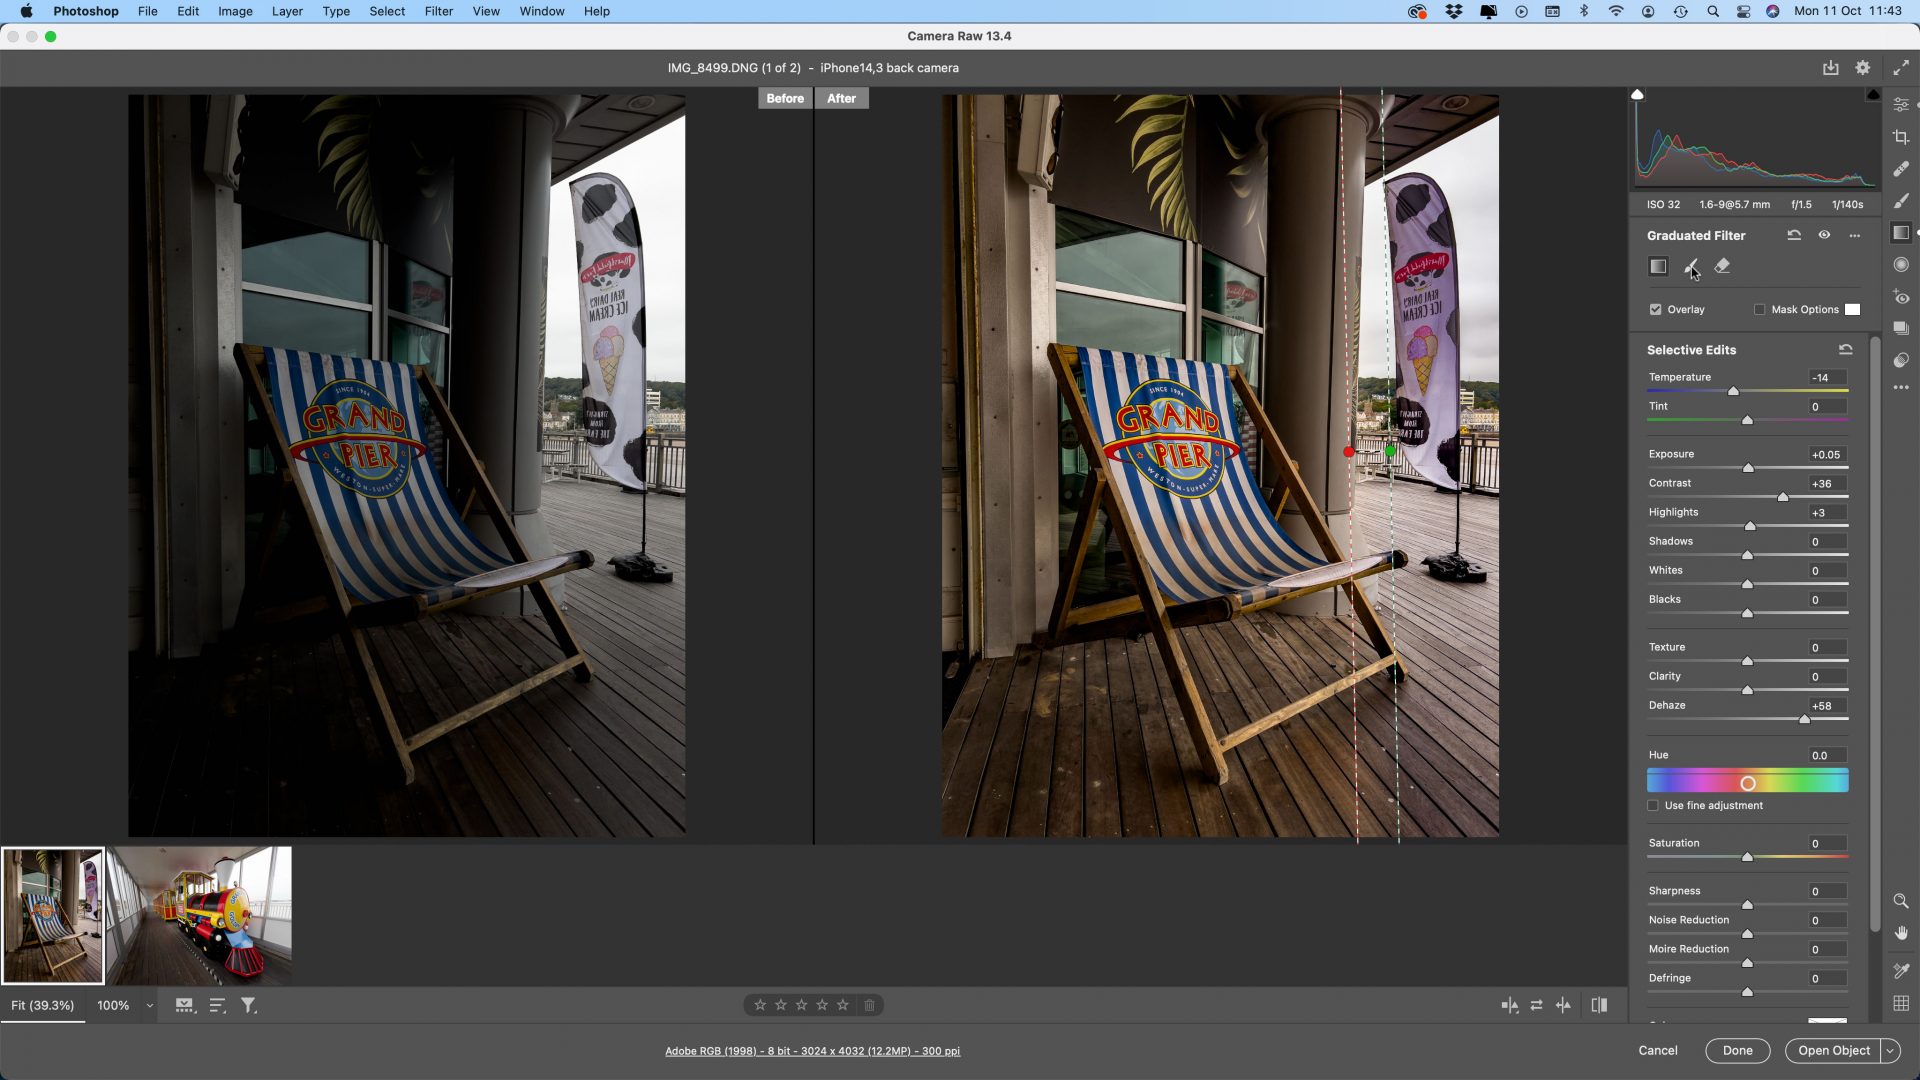
Task: Click the eraser icon under Graduated Filter
Action: click(x=1722, y=266)
